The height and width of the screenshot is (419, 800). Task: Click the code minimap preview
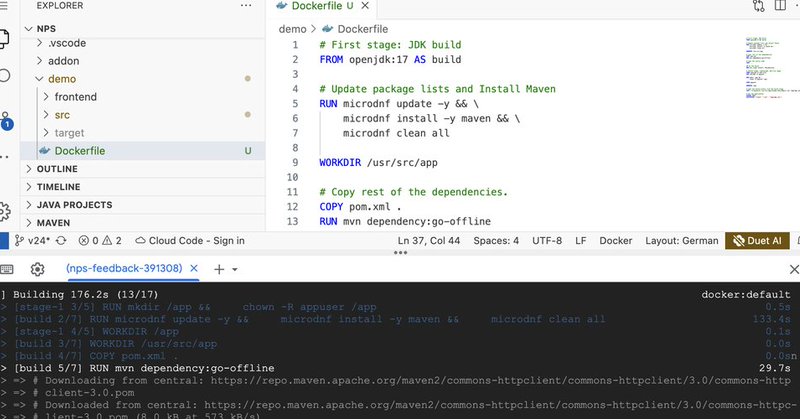(770, 67)
